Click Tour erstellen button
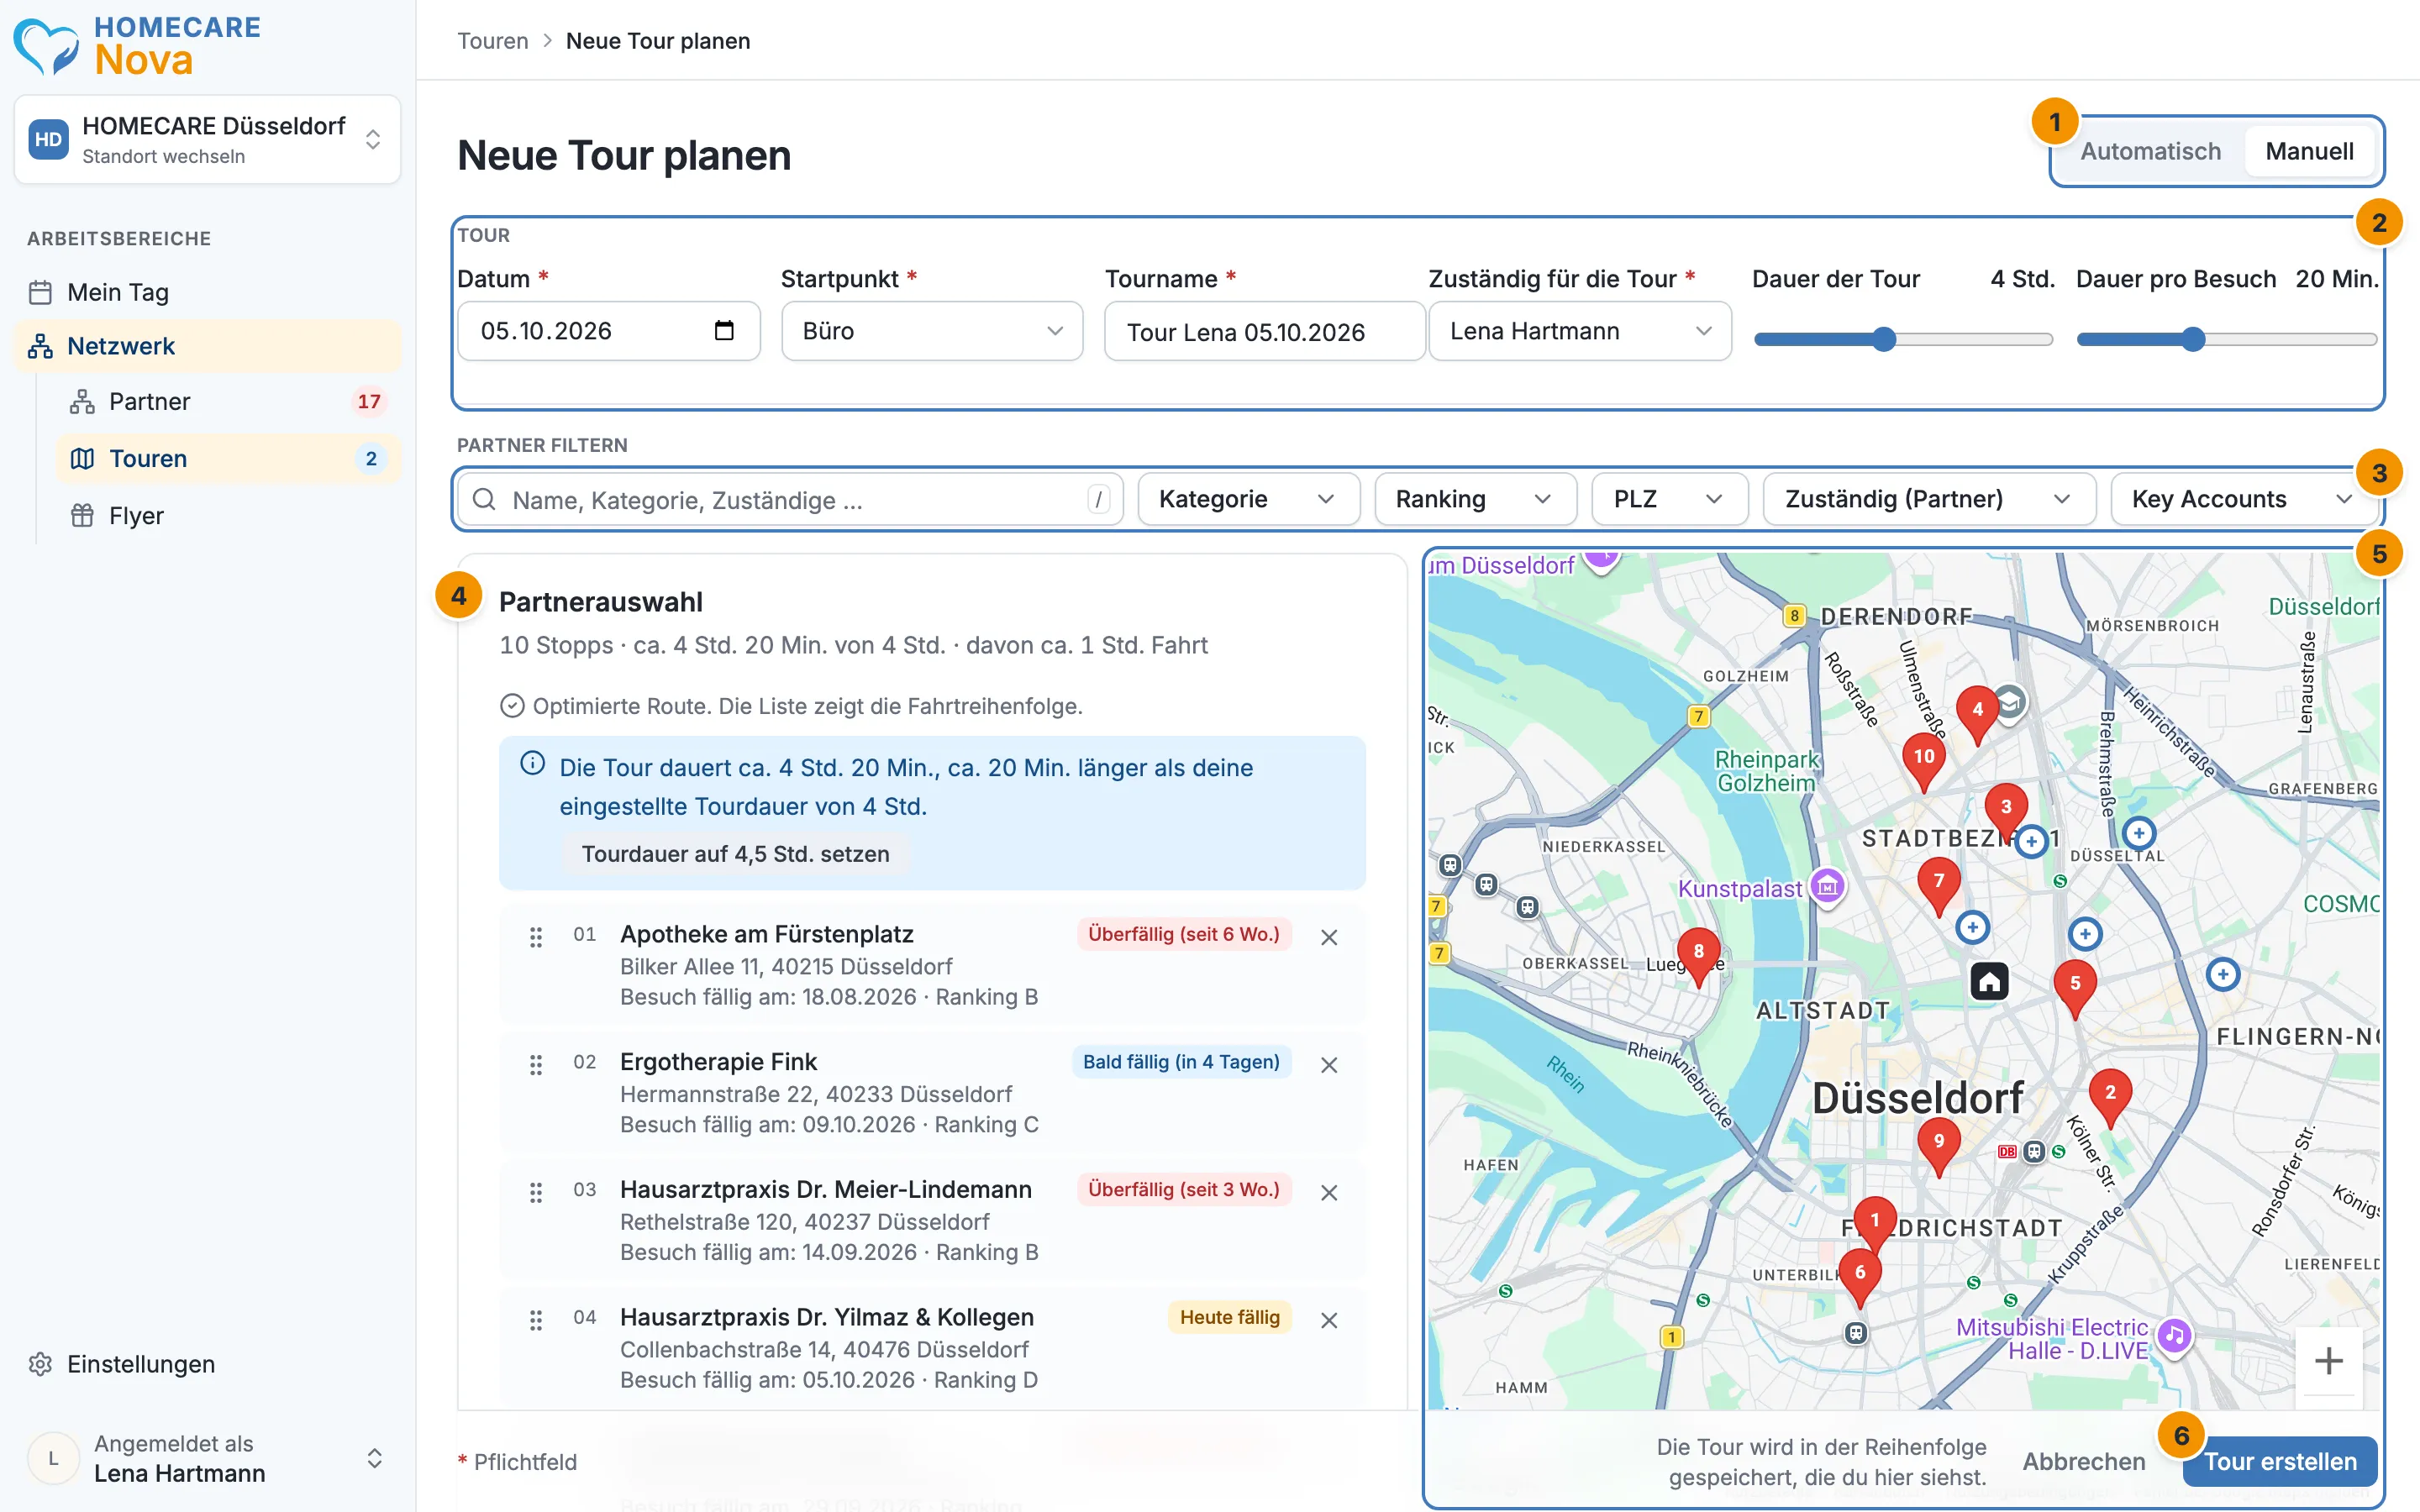This screenshot has width=2420, height=1512. pos(2280,1461)
